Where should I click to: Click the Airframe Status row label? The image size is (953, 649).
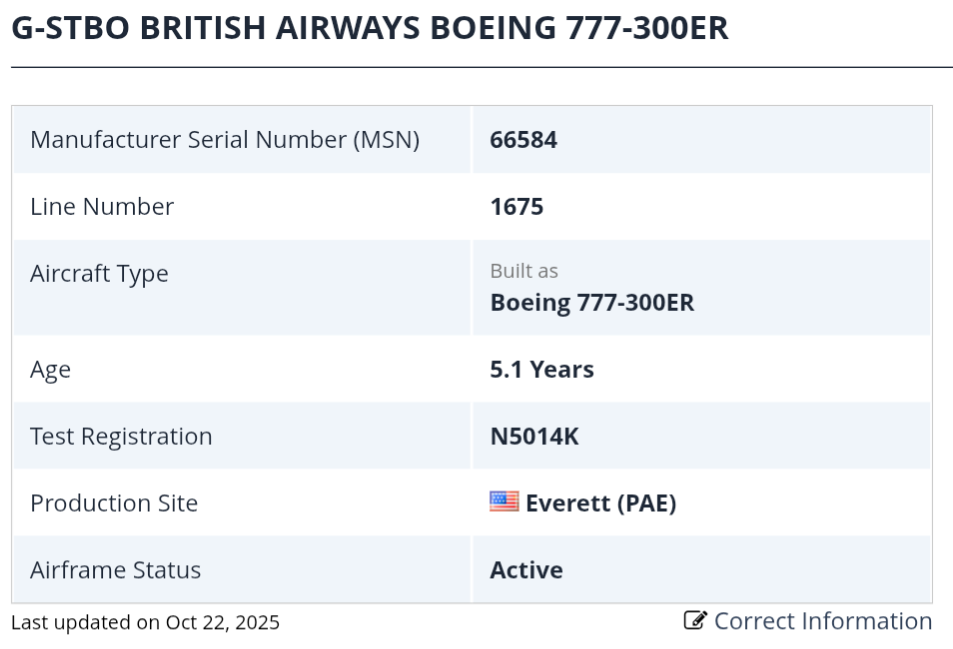point(115,570)
